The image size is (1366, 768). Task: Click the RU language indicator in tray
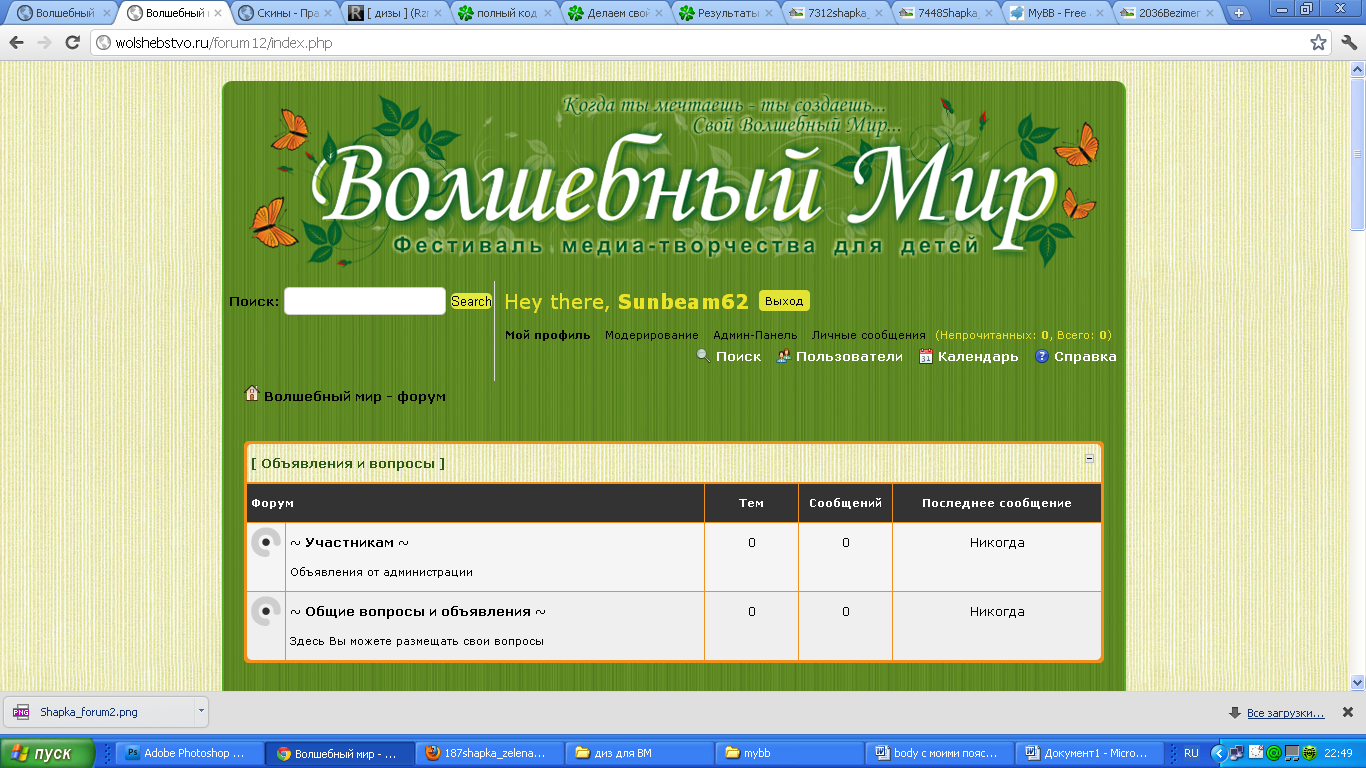pyautogui.click(x=1191, y=753)
